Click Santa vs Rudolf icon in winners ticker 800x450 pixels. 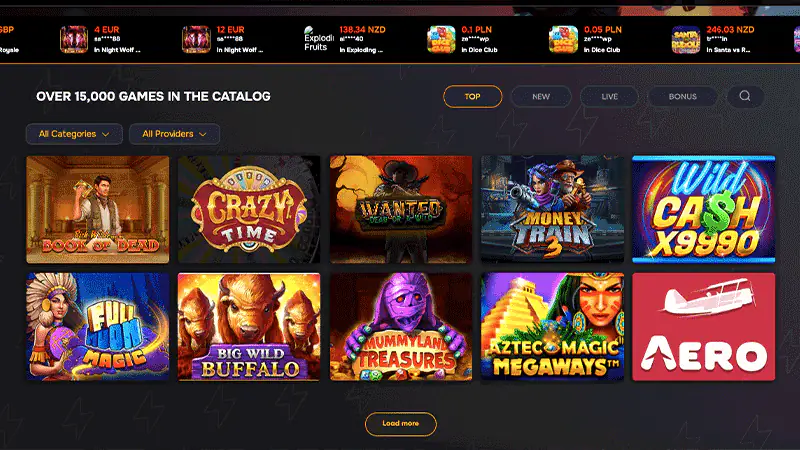pos(686,39)
